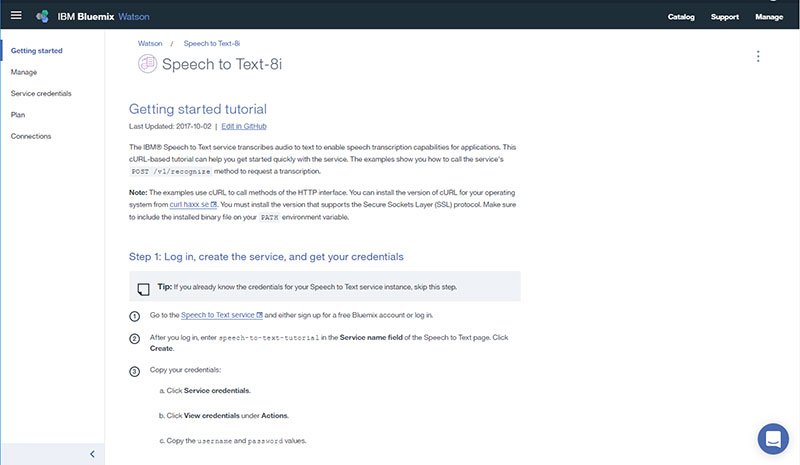800x465 pixels.
Task: Select Manage in the left sidebar
Action: [x=24, y=72]
